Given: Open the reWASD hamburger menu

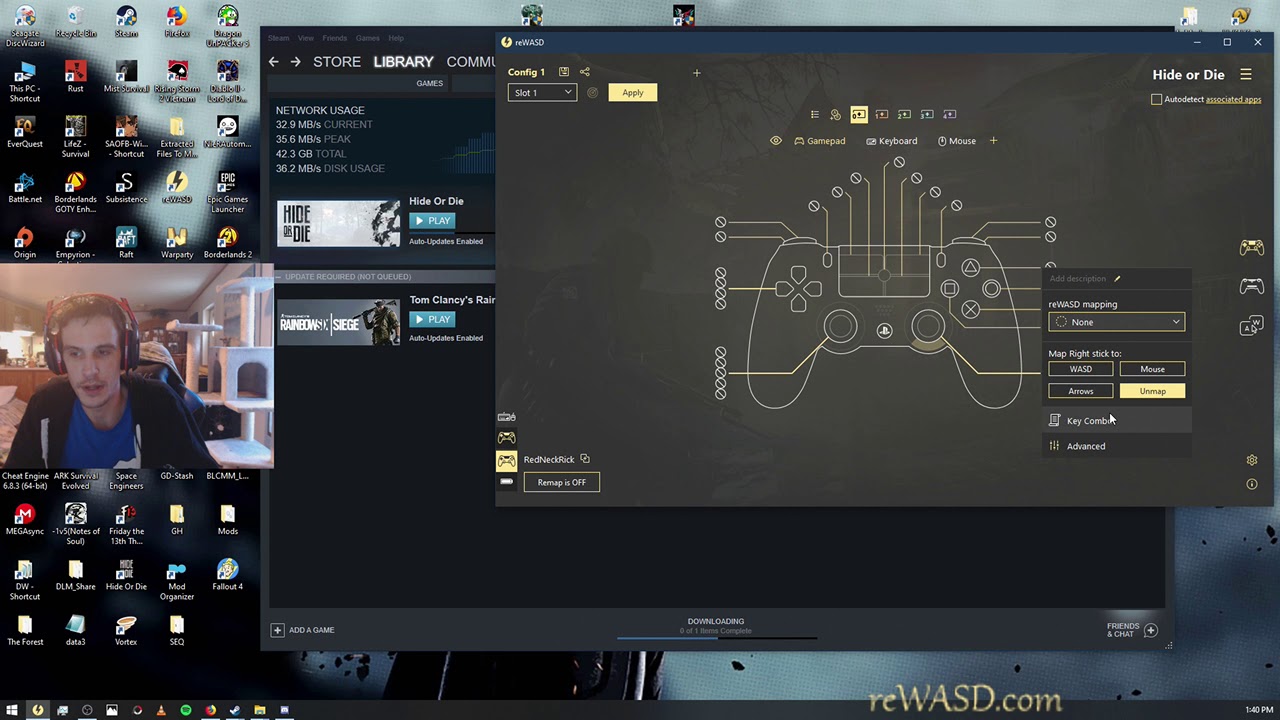Looking at the screenshot, I should tap(1246, 74).
